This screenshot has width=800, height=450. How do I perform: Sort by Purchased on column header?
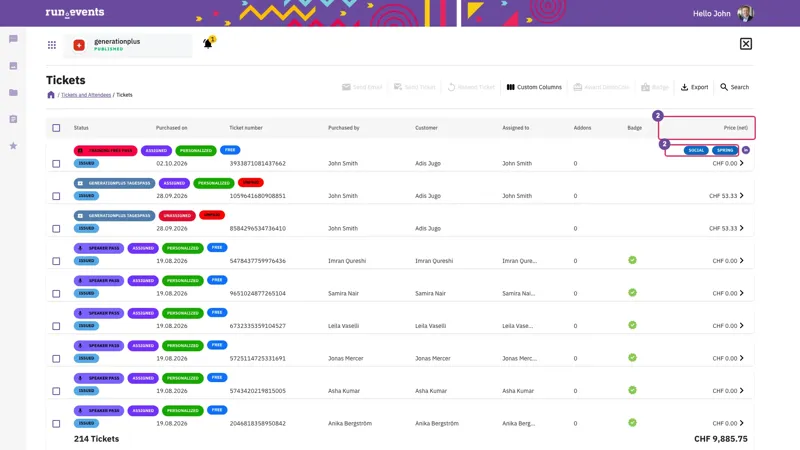pos(171,128)
